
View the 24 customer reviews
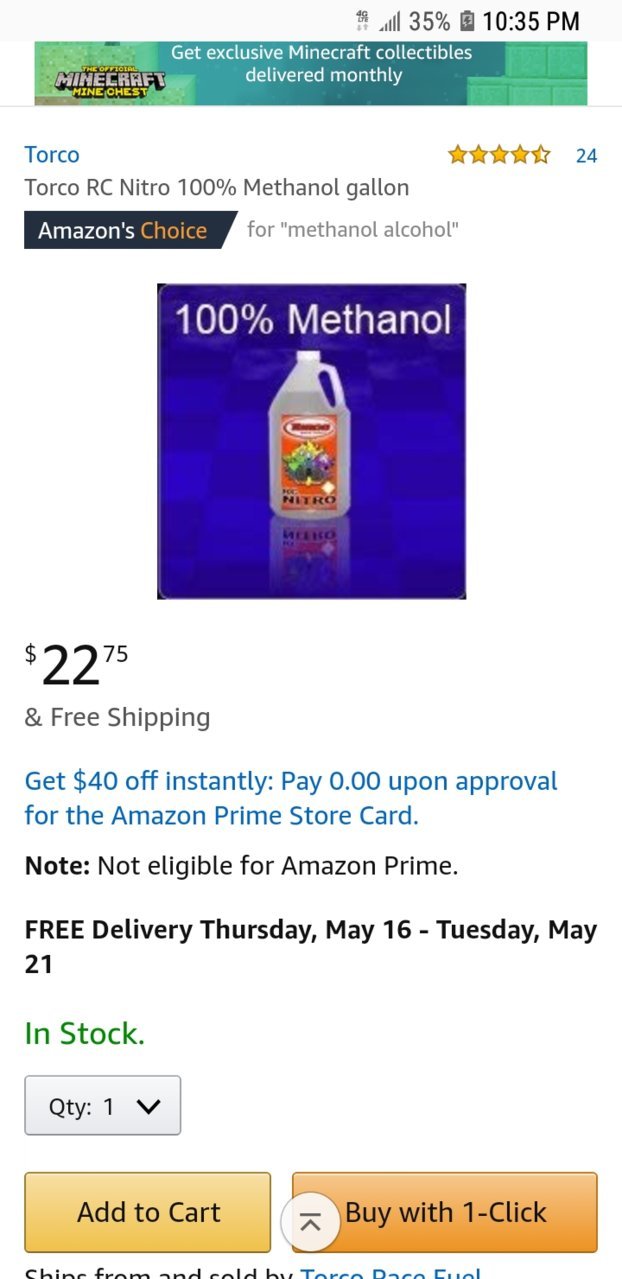(586, 155)
